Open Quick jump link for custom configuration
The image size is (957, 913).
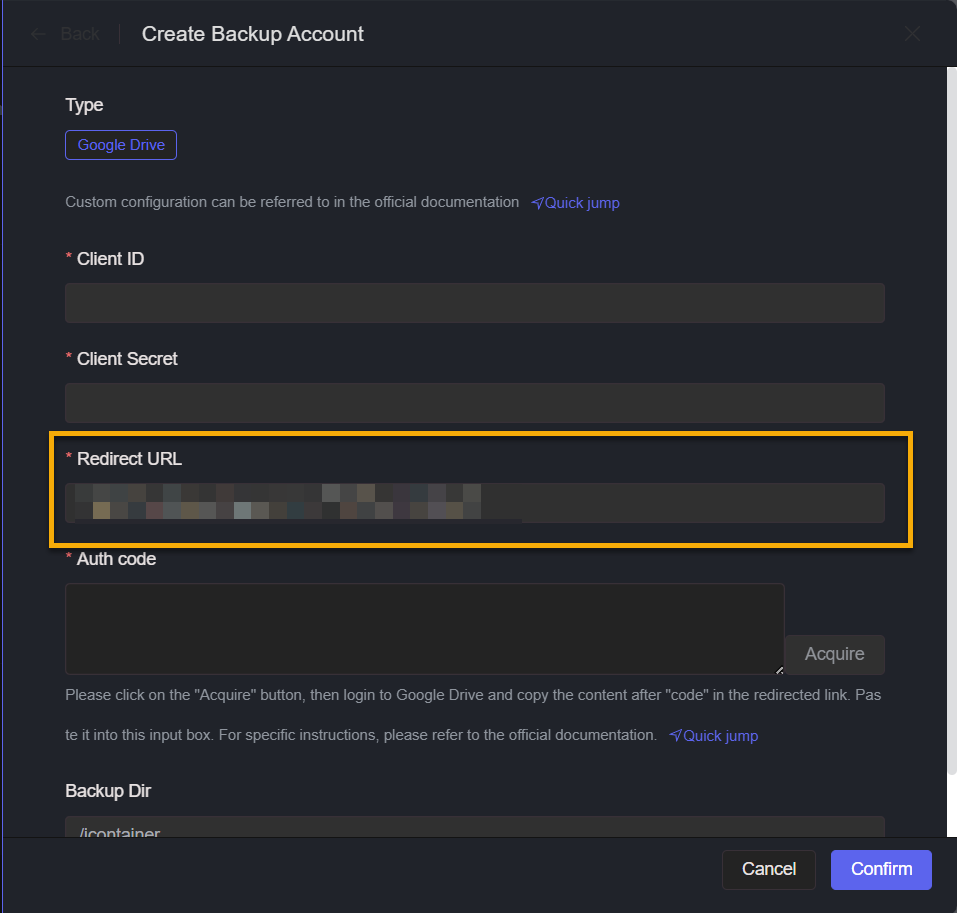coord(576,203)
